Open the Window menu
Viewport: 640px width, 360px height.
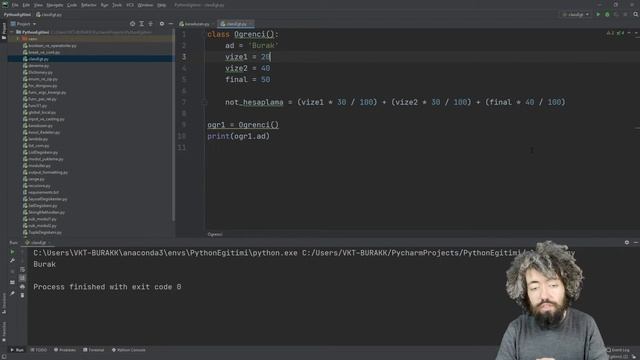(145, 5)
